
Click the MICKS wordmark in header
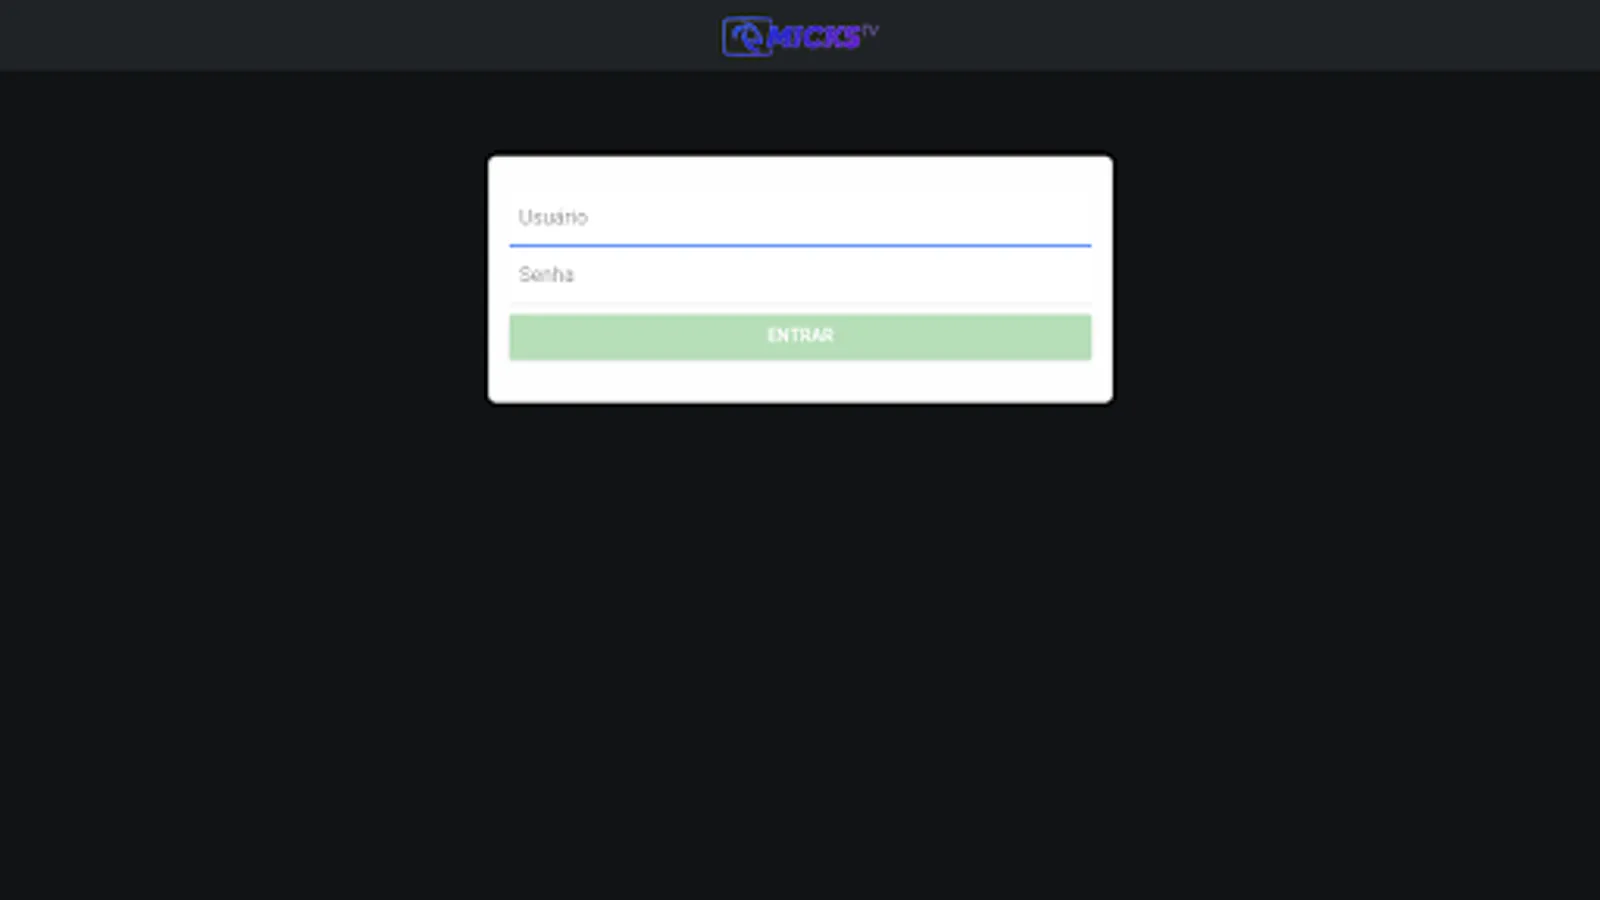[x=816, y=38]
